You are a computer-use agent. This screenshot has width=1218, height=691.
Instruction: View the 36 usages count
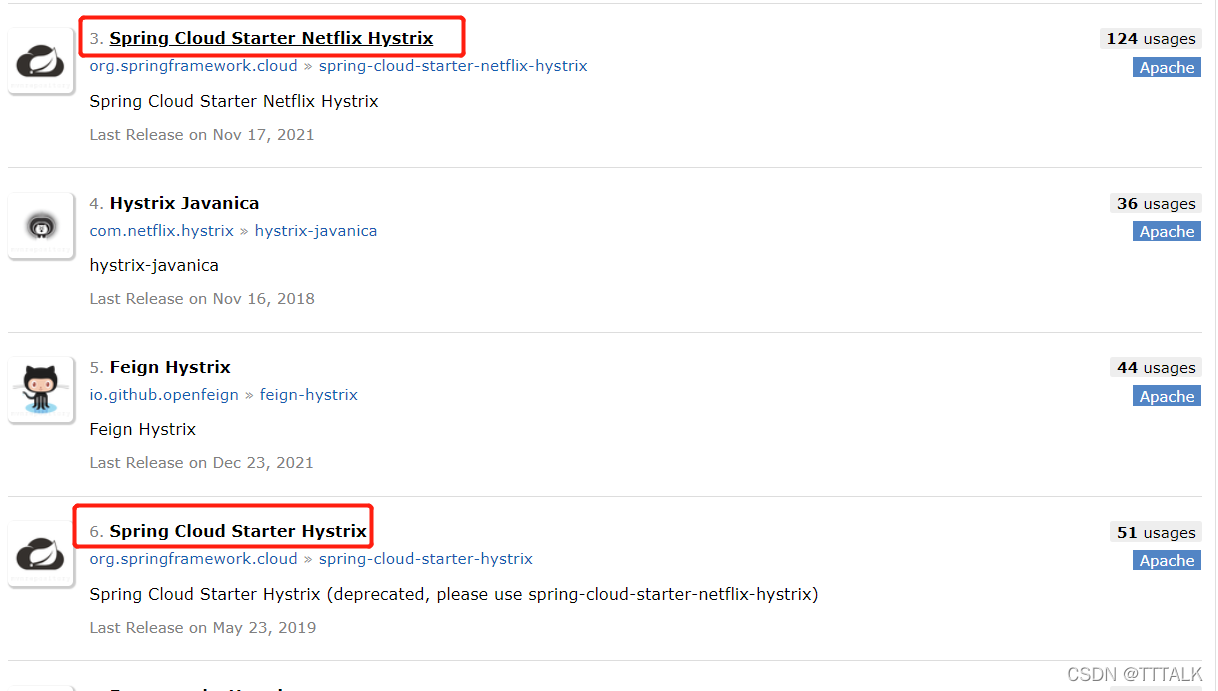(1156, 204)
